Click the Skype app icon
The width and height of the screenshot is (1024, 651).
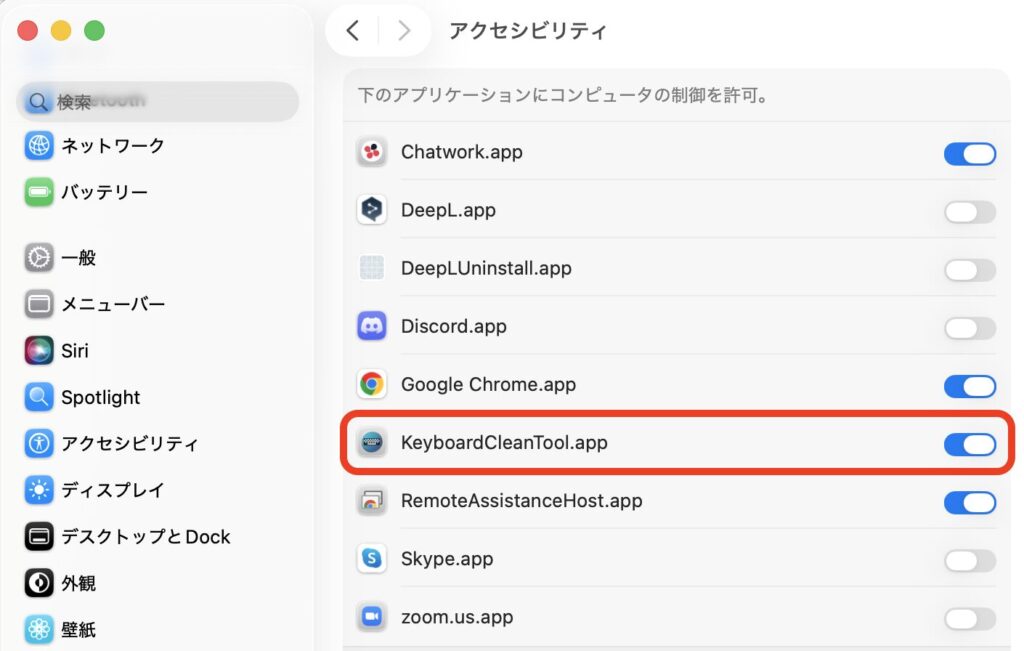tap(372, 559)
